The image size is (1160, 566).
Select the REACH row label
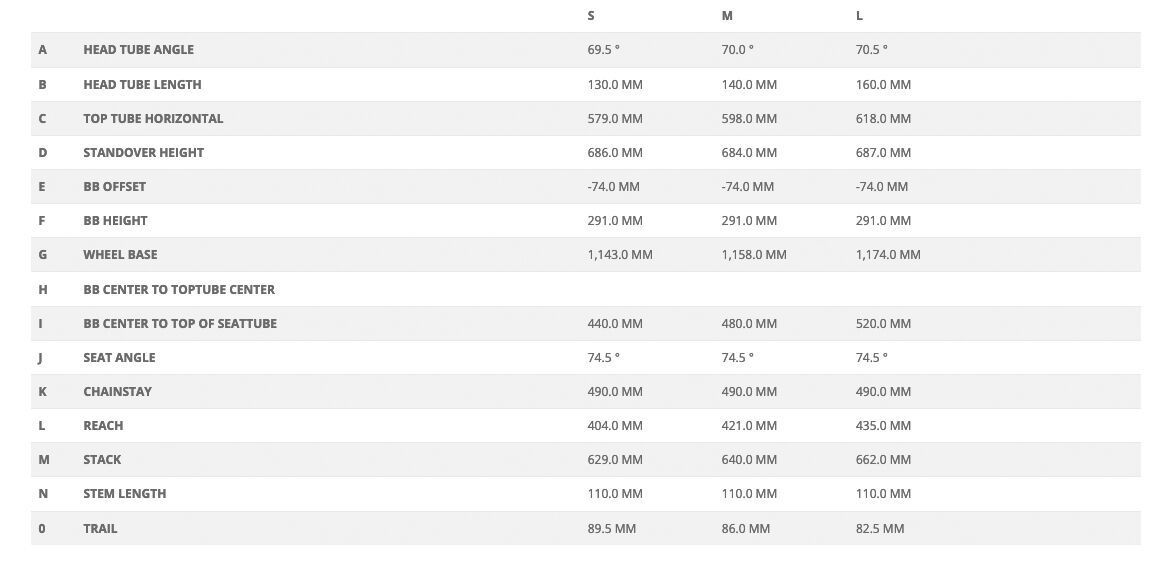103,426
